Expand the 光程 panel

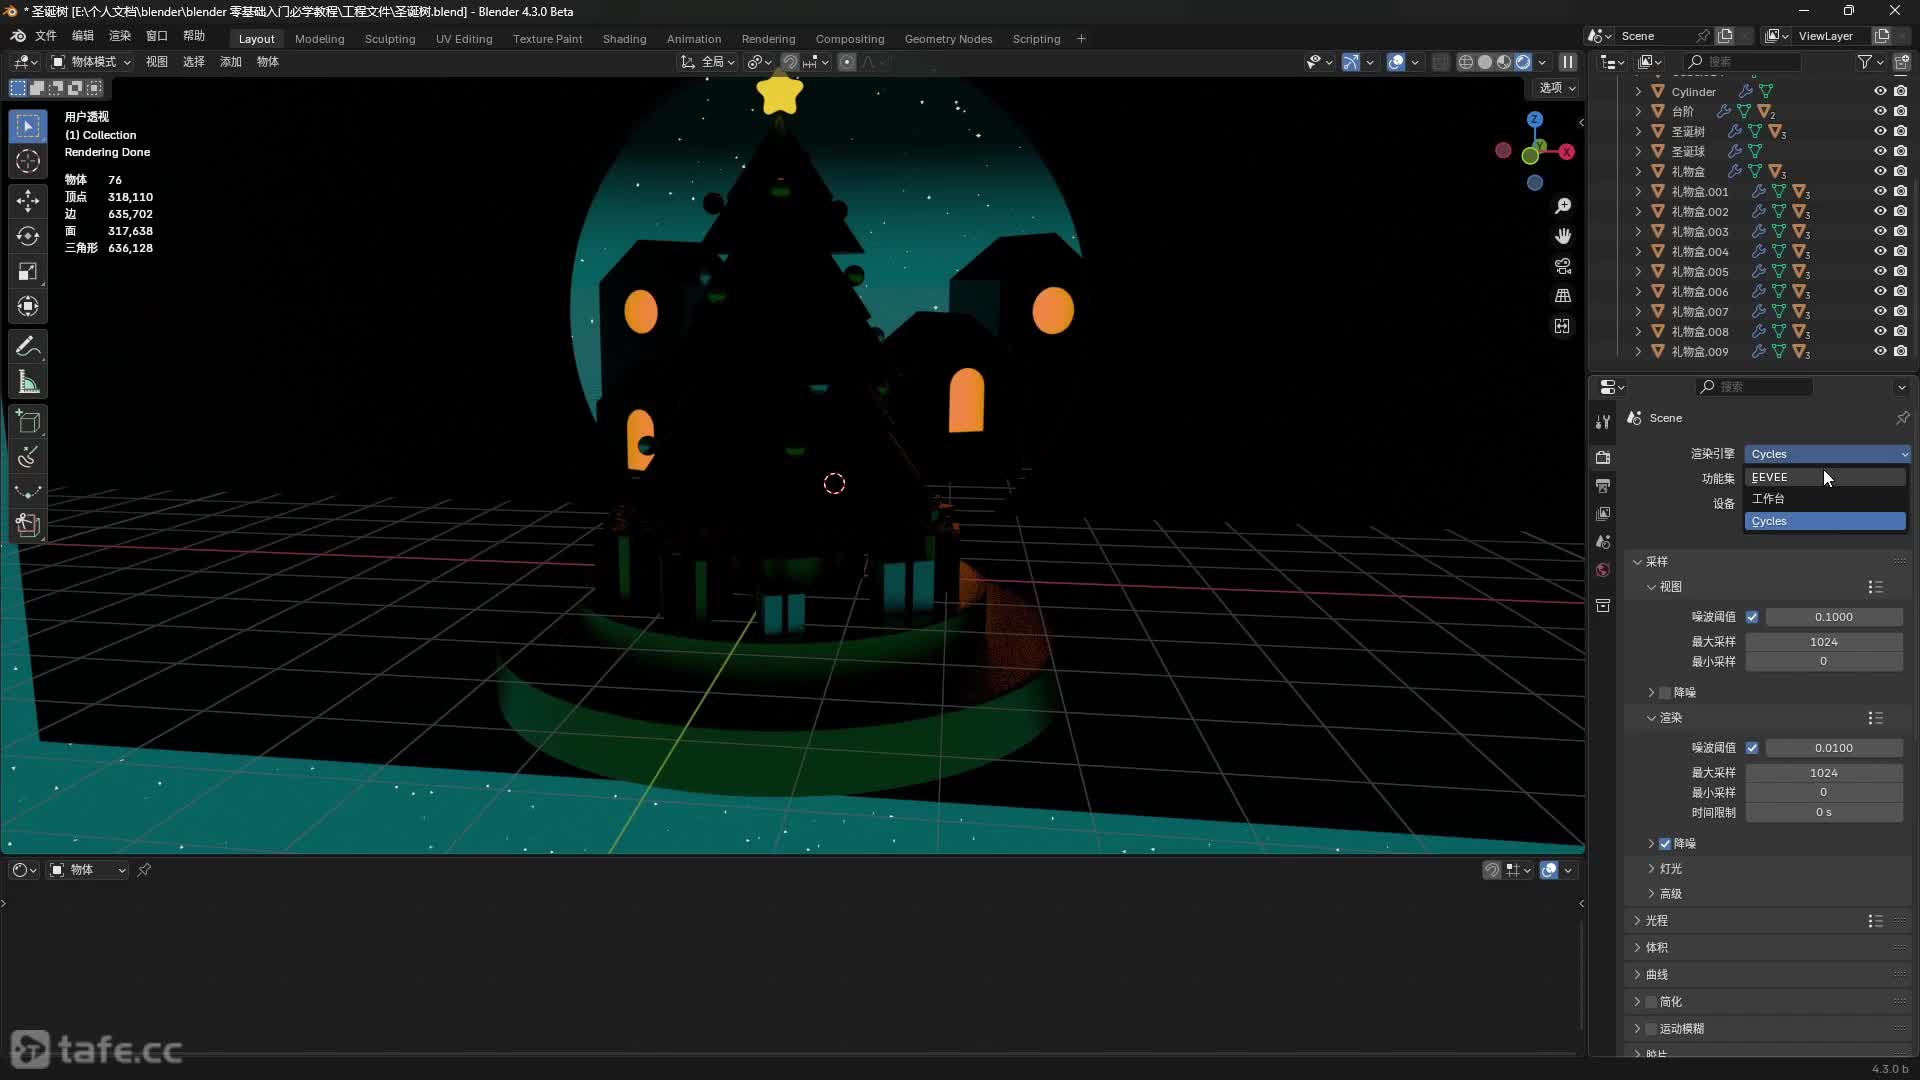click(1657, 920)
